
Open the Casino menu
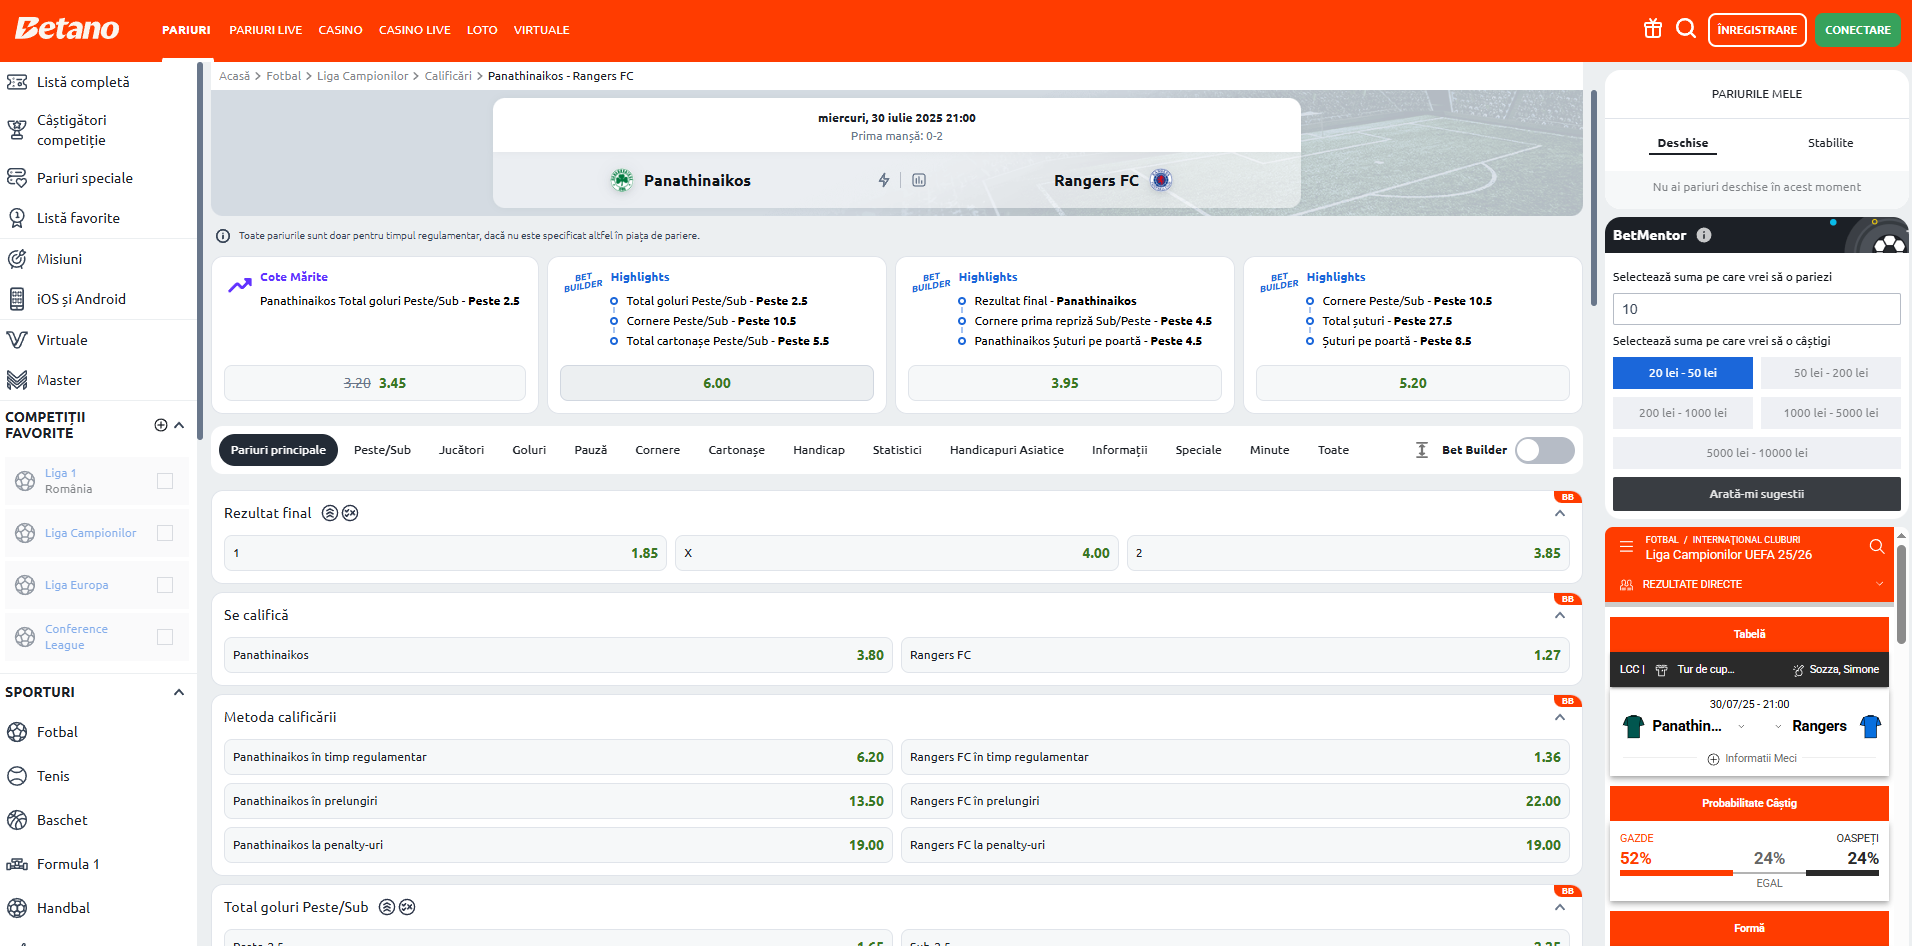click(340, 30)
